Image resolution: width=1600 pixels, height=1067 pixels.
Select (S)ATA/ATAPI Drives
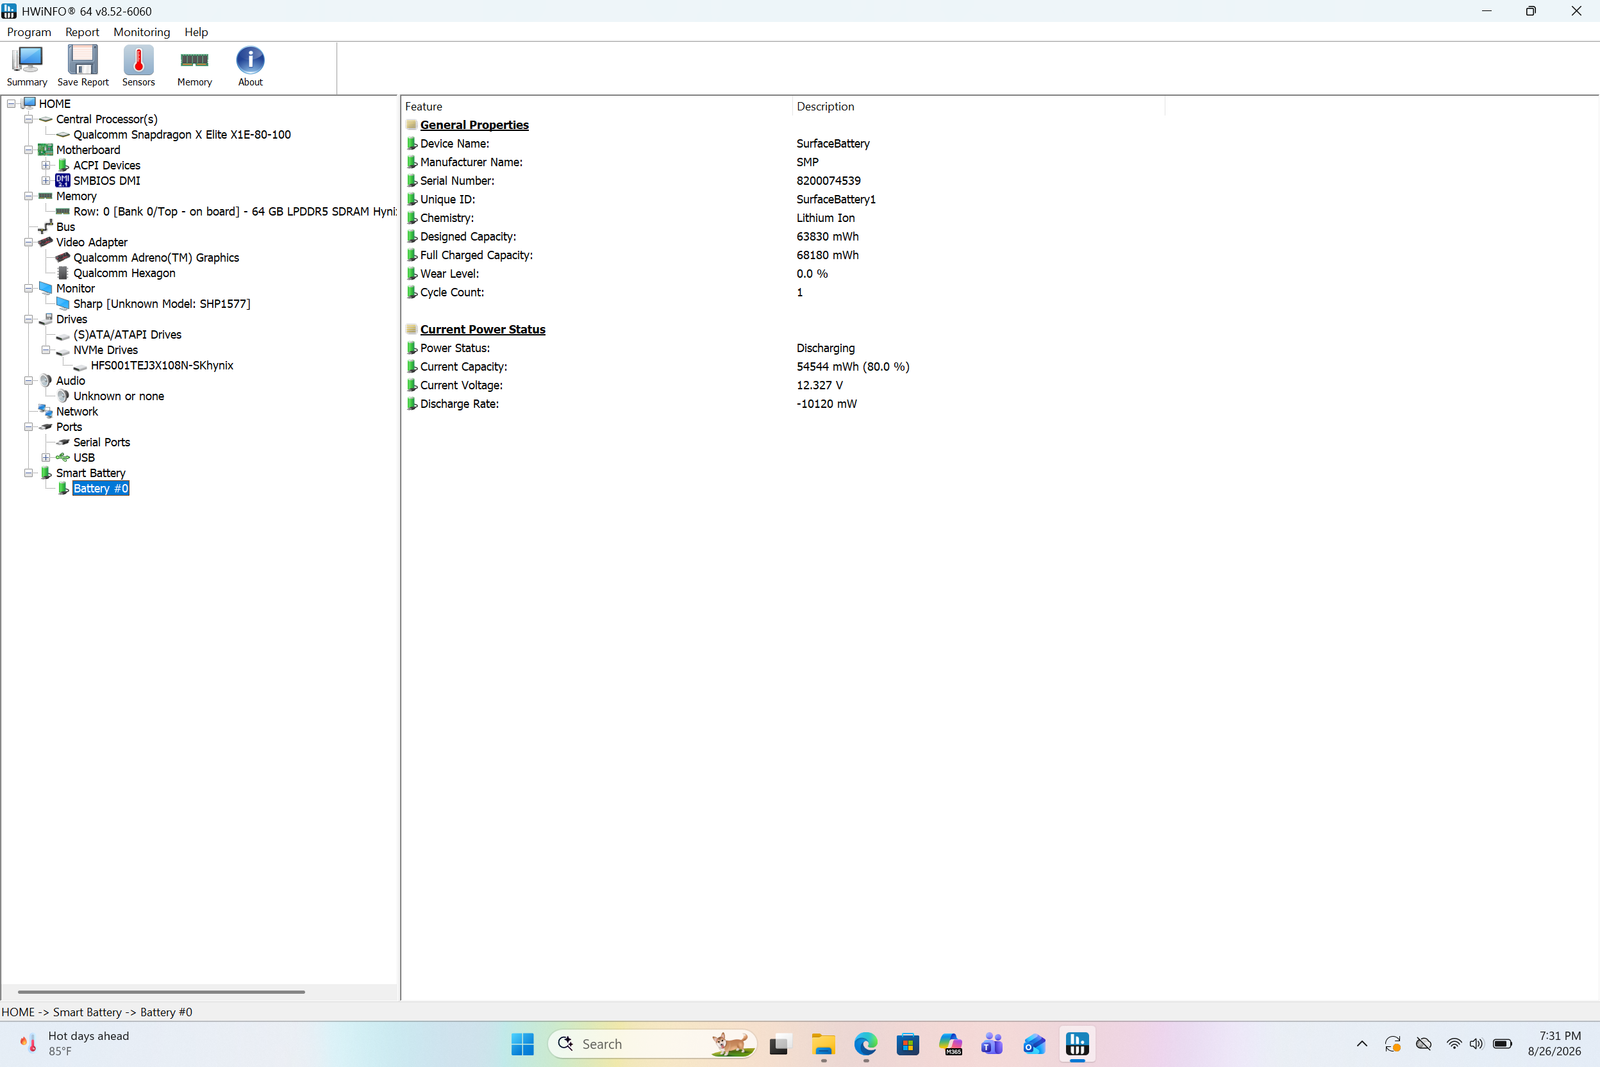coord(127,335)
